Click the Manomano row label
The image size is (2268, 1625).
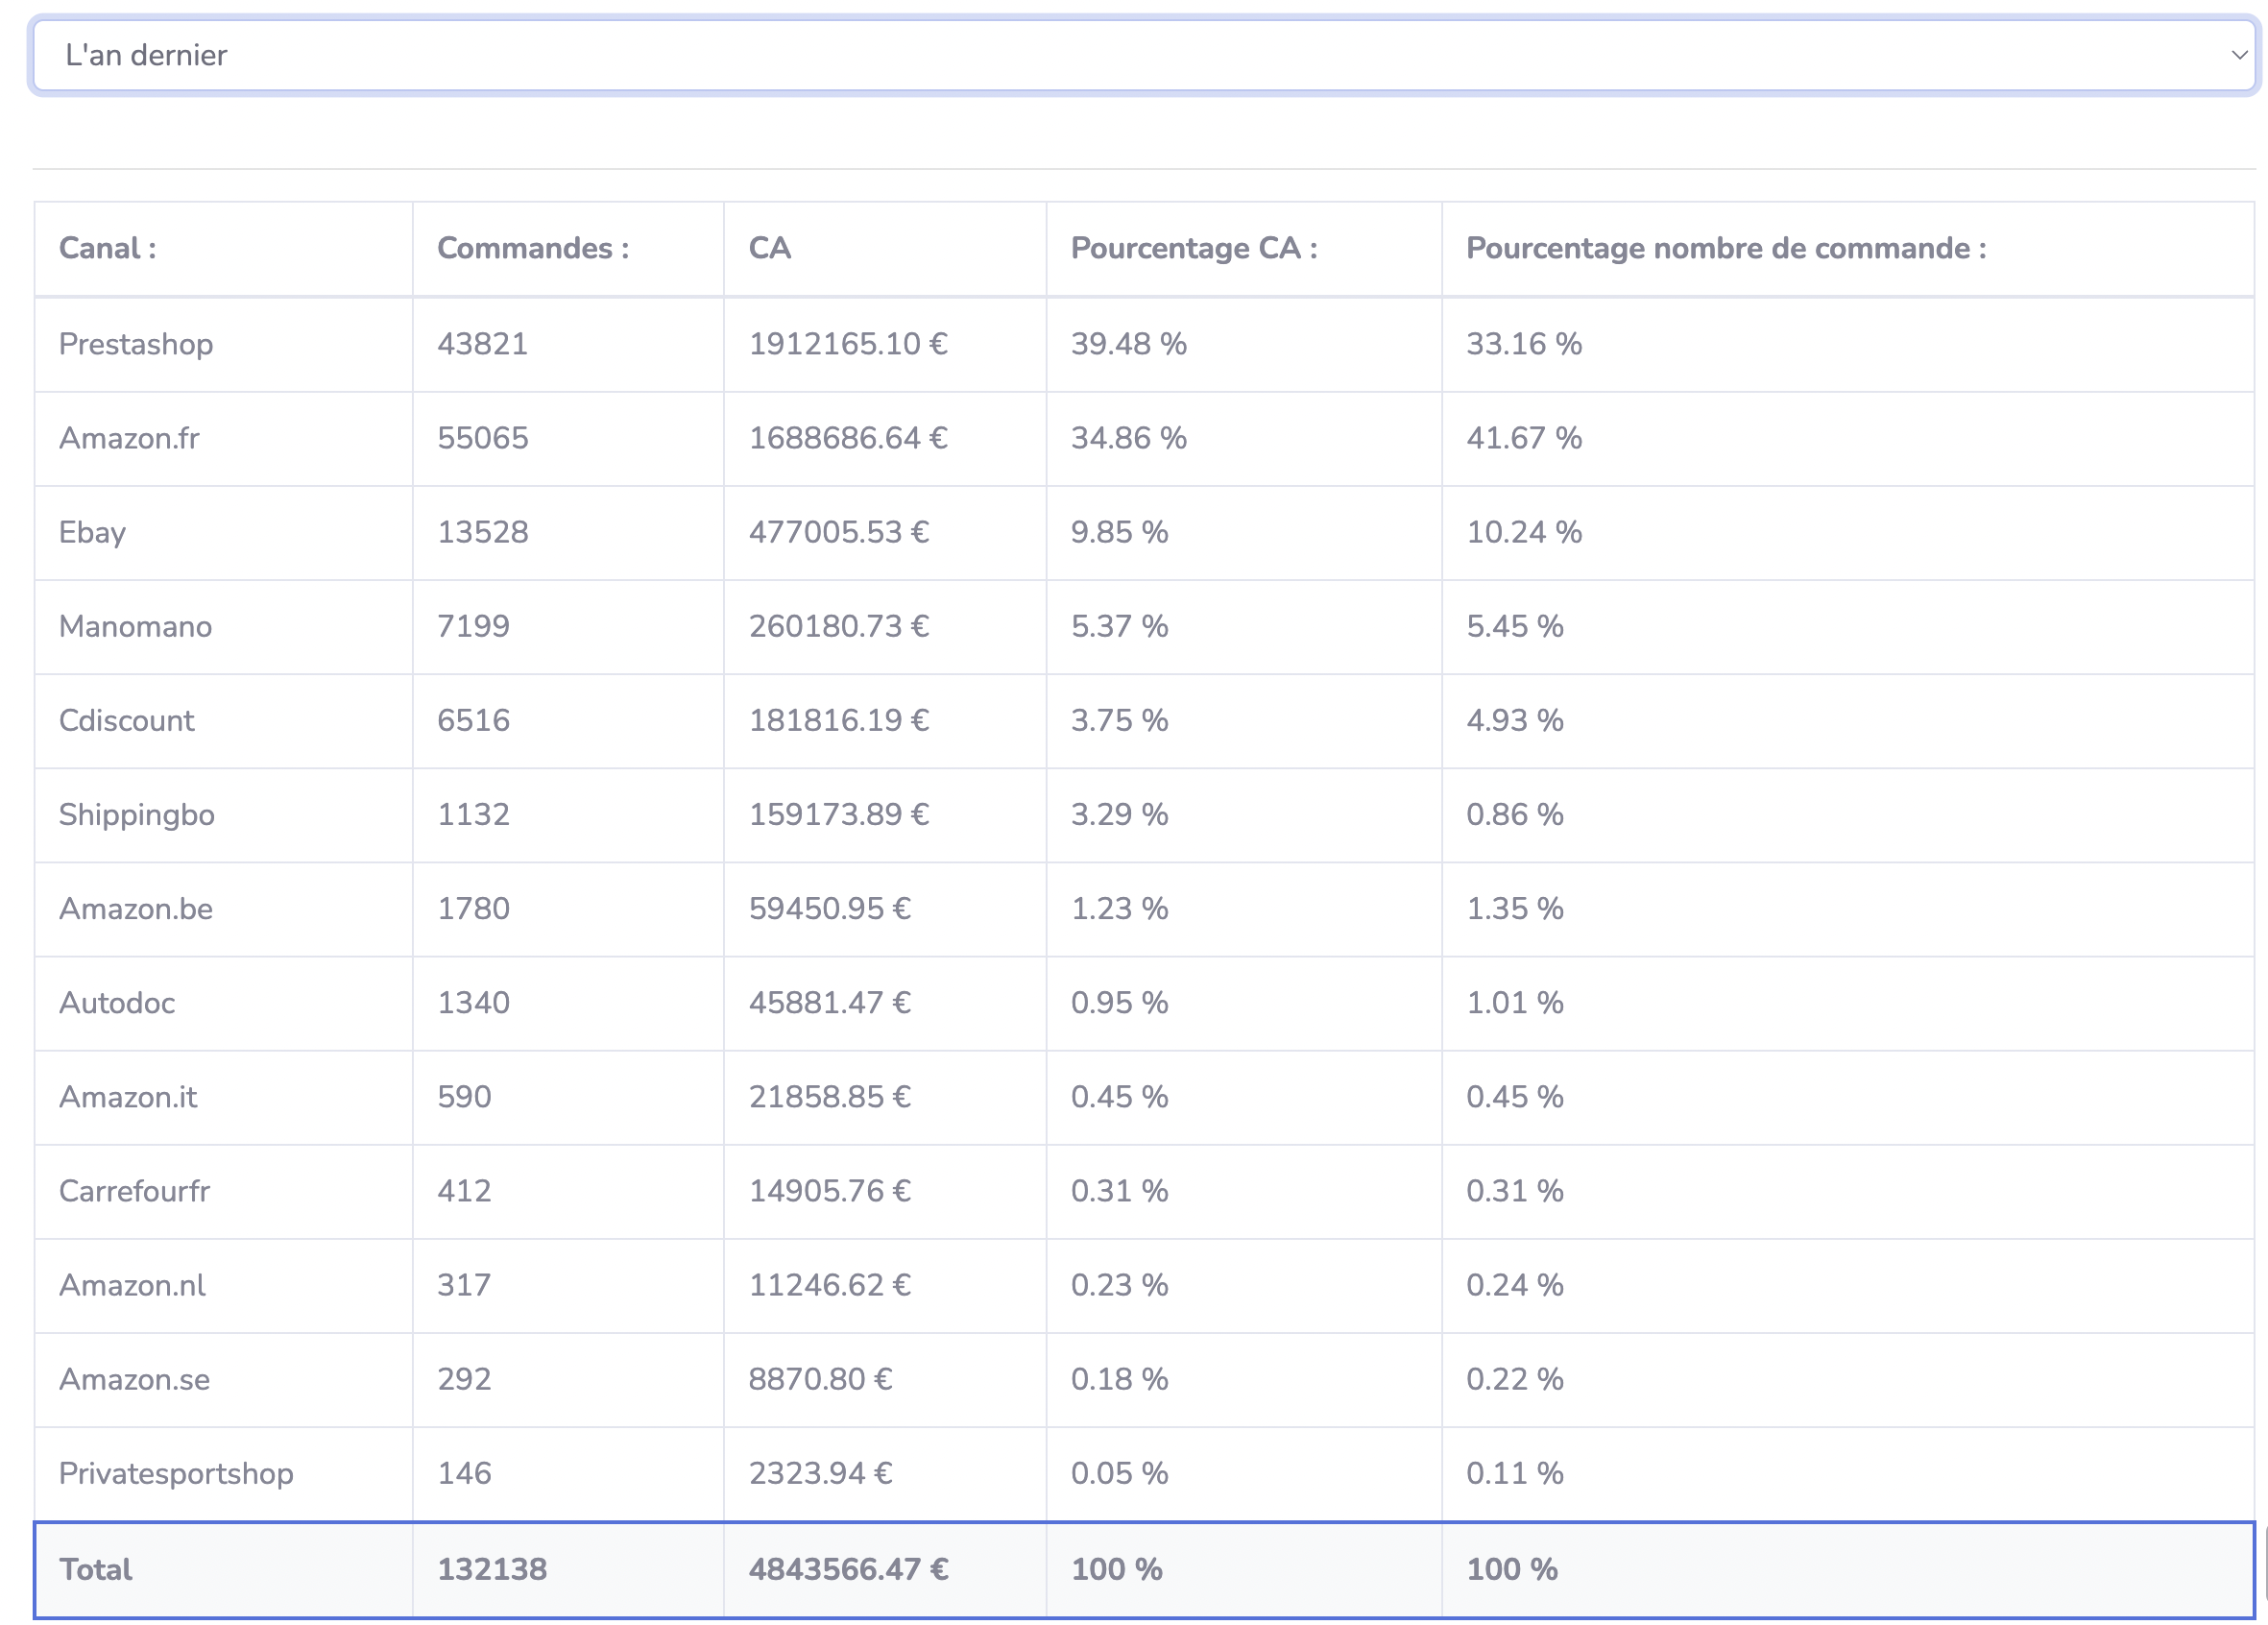[135, 626]
